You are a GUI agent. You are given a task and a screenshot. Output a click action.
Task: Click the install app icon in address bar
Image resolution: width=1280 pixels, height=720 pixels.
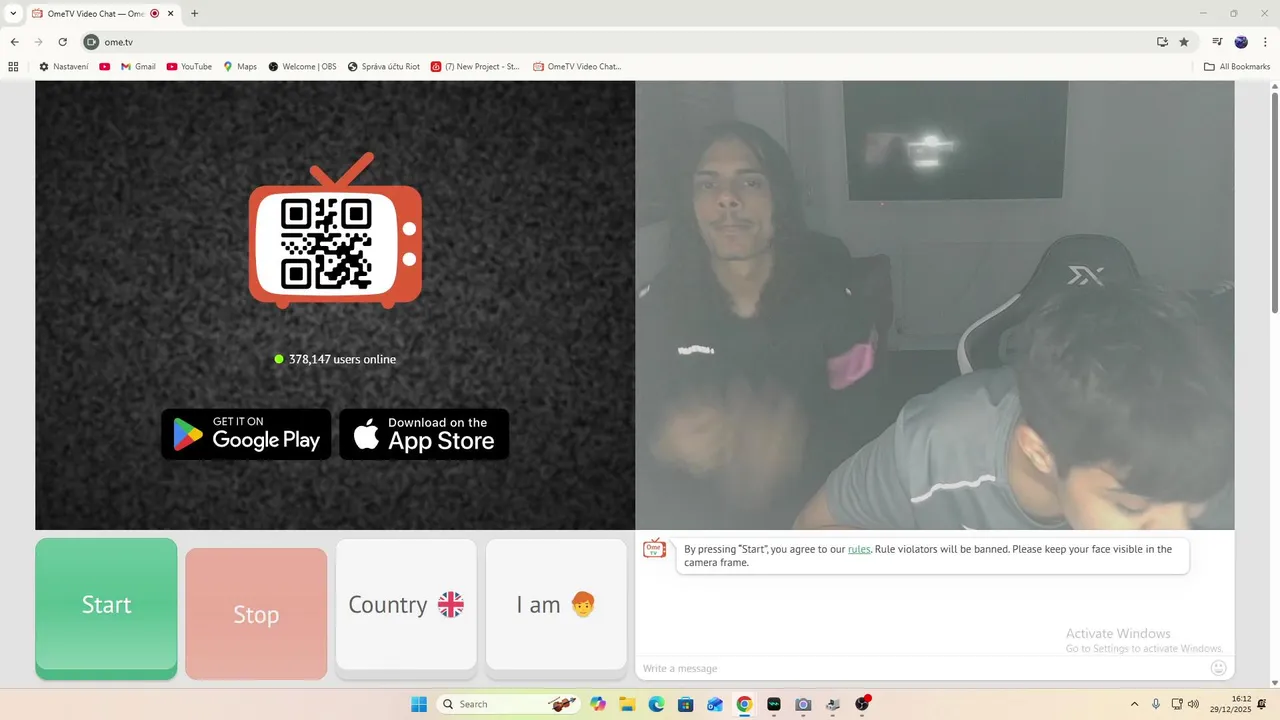pyautogui.click(x=1162, y=42)
